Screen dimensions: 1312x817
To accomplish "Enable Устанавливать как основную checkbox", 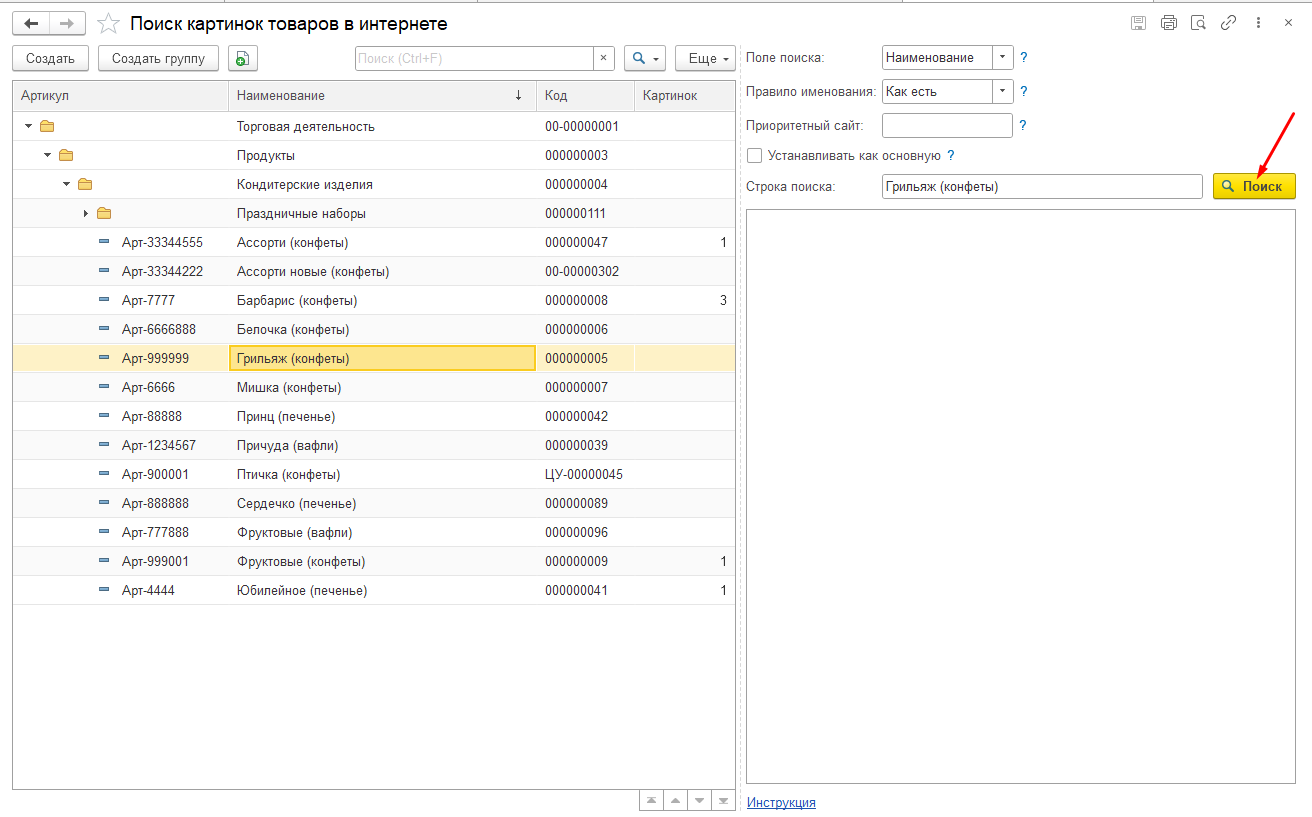I will [755, 155].
